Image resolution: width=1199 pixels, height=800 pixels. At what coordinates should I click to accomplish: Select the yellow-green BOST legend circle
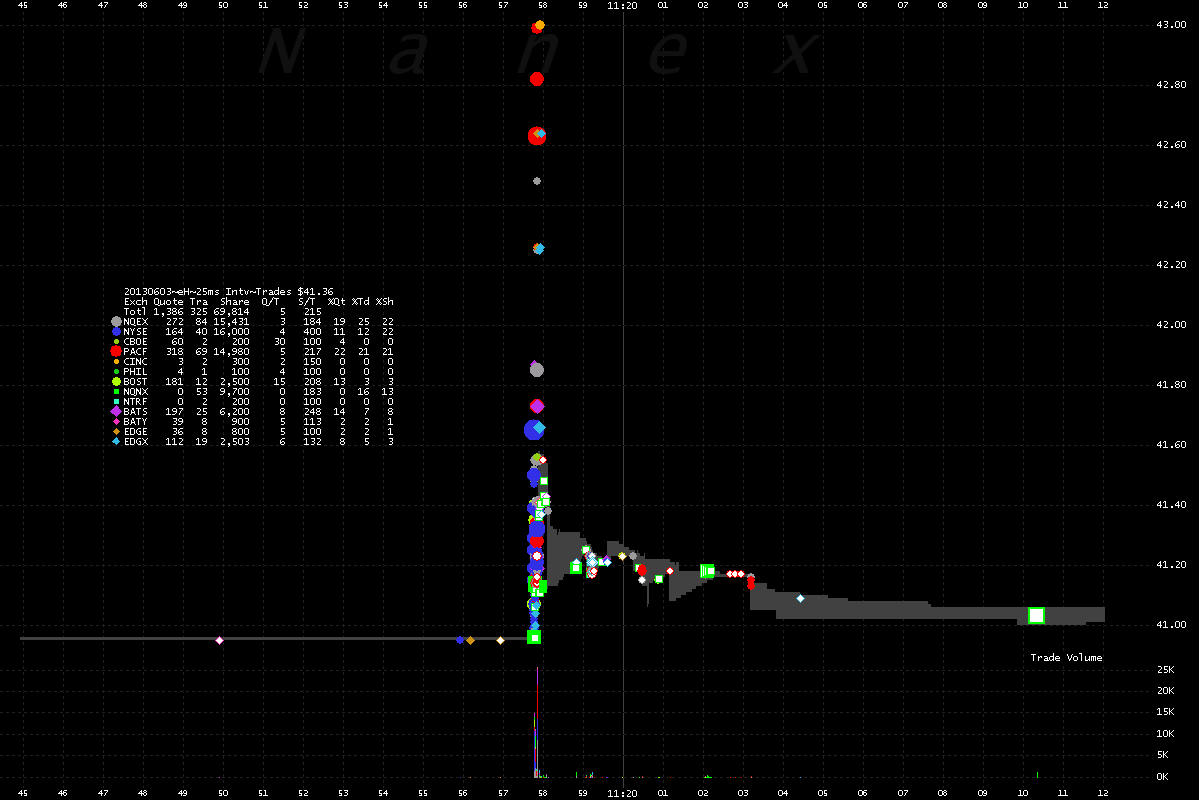point(116,382)
